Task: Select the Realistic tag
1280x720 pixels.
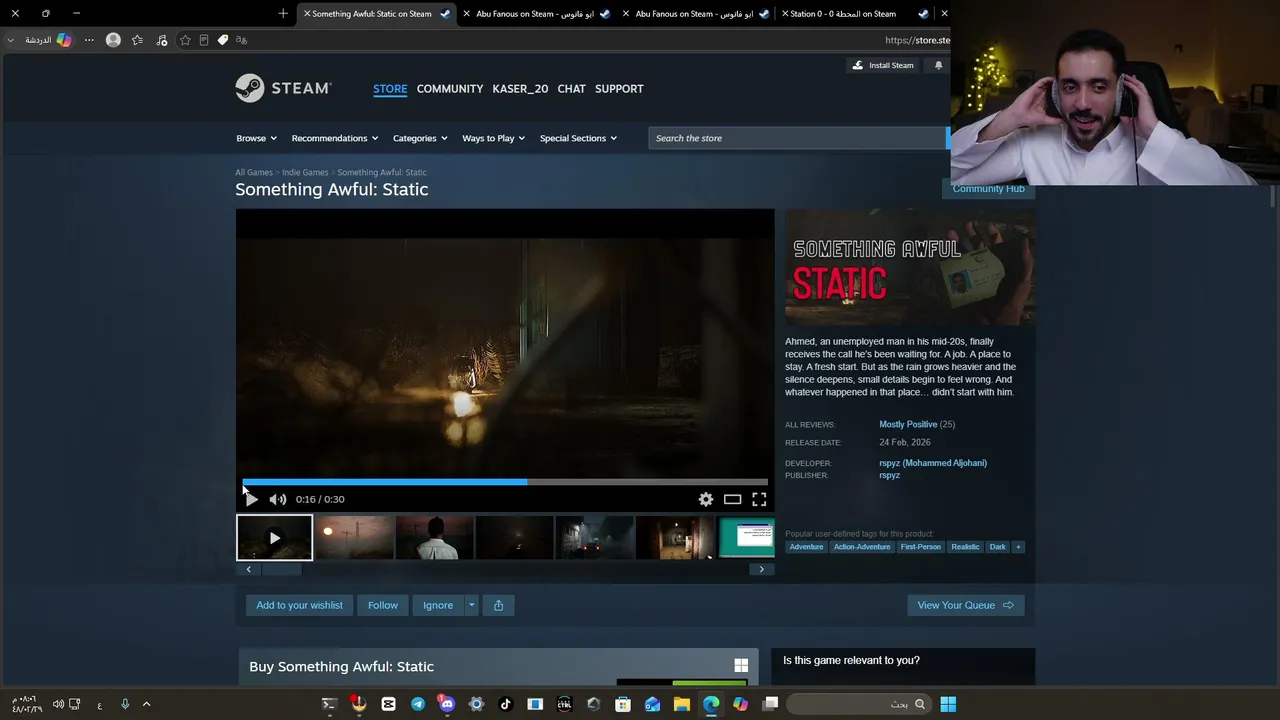Action: coord(965,547)
